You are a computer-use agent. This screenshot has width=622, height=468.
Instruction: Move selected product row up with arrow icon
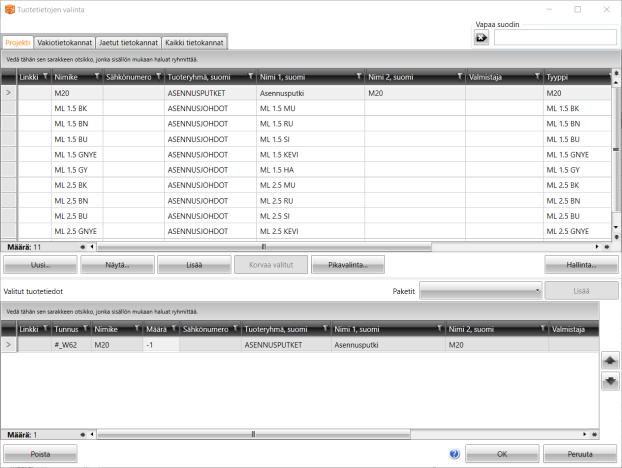608,360
